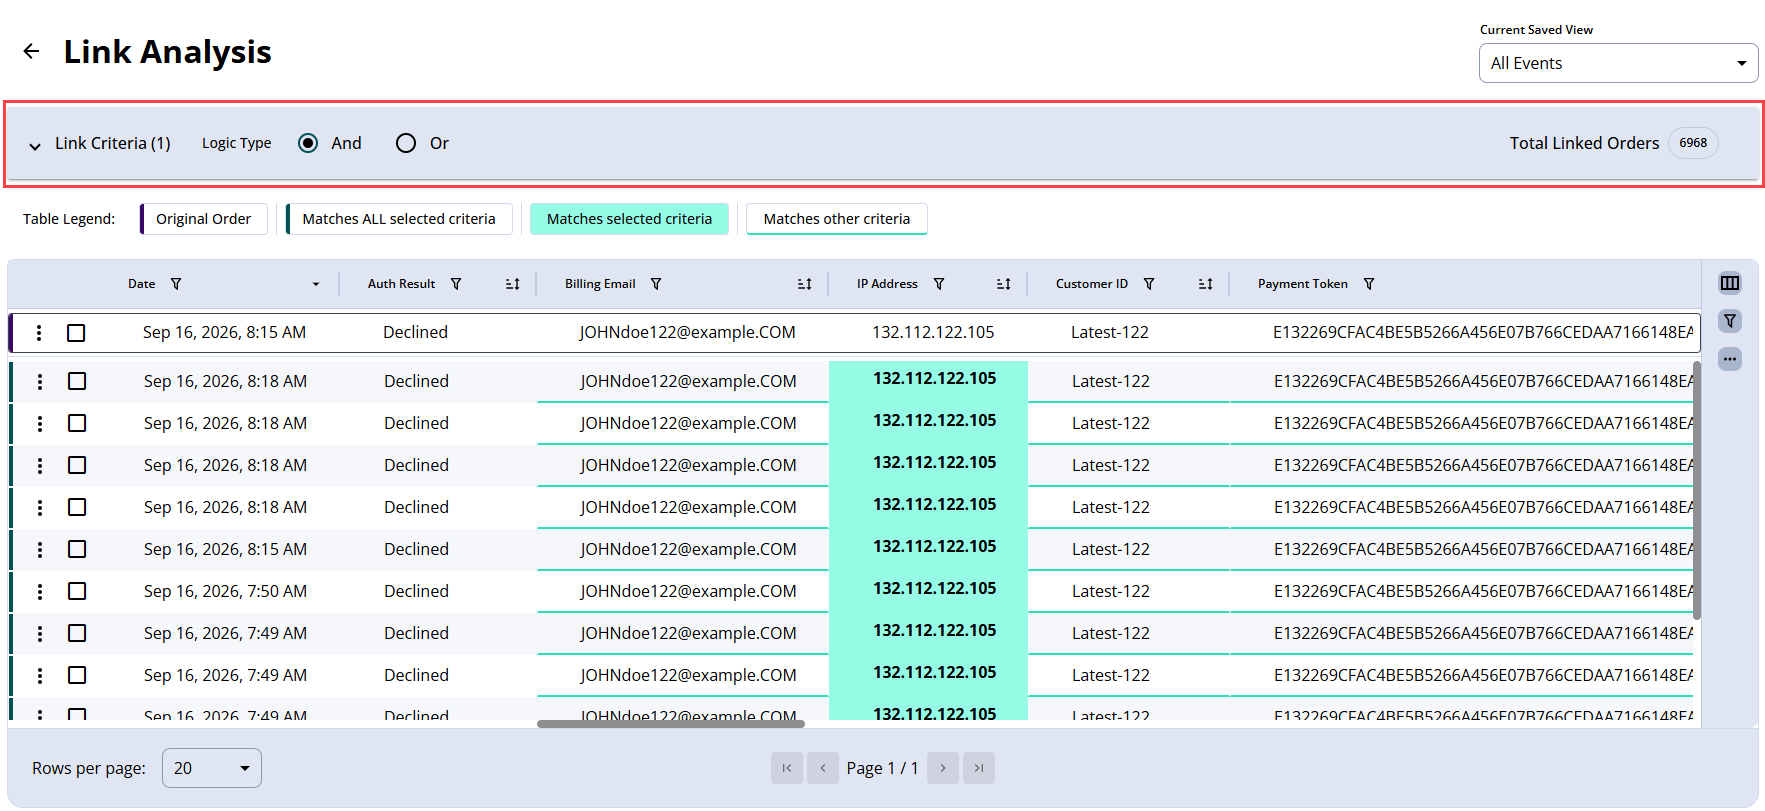Open the Date column sort dropdown
This screenshot has height=811, width=1765.
(x=316, y=284)
